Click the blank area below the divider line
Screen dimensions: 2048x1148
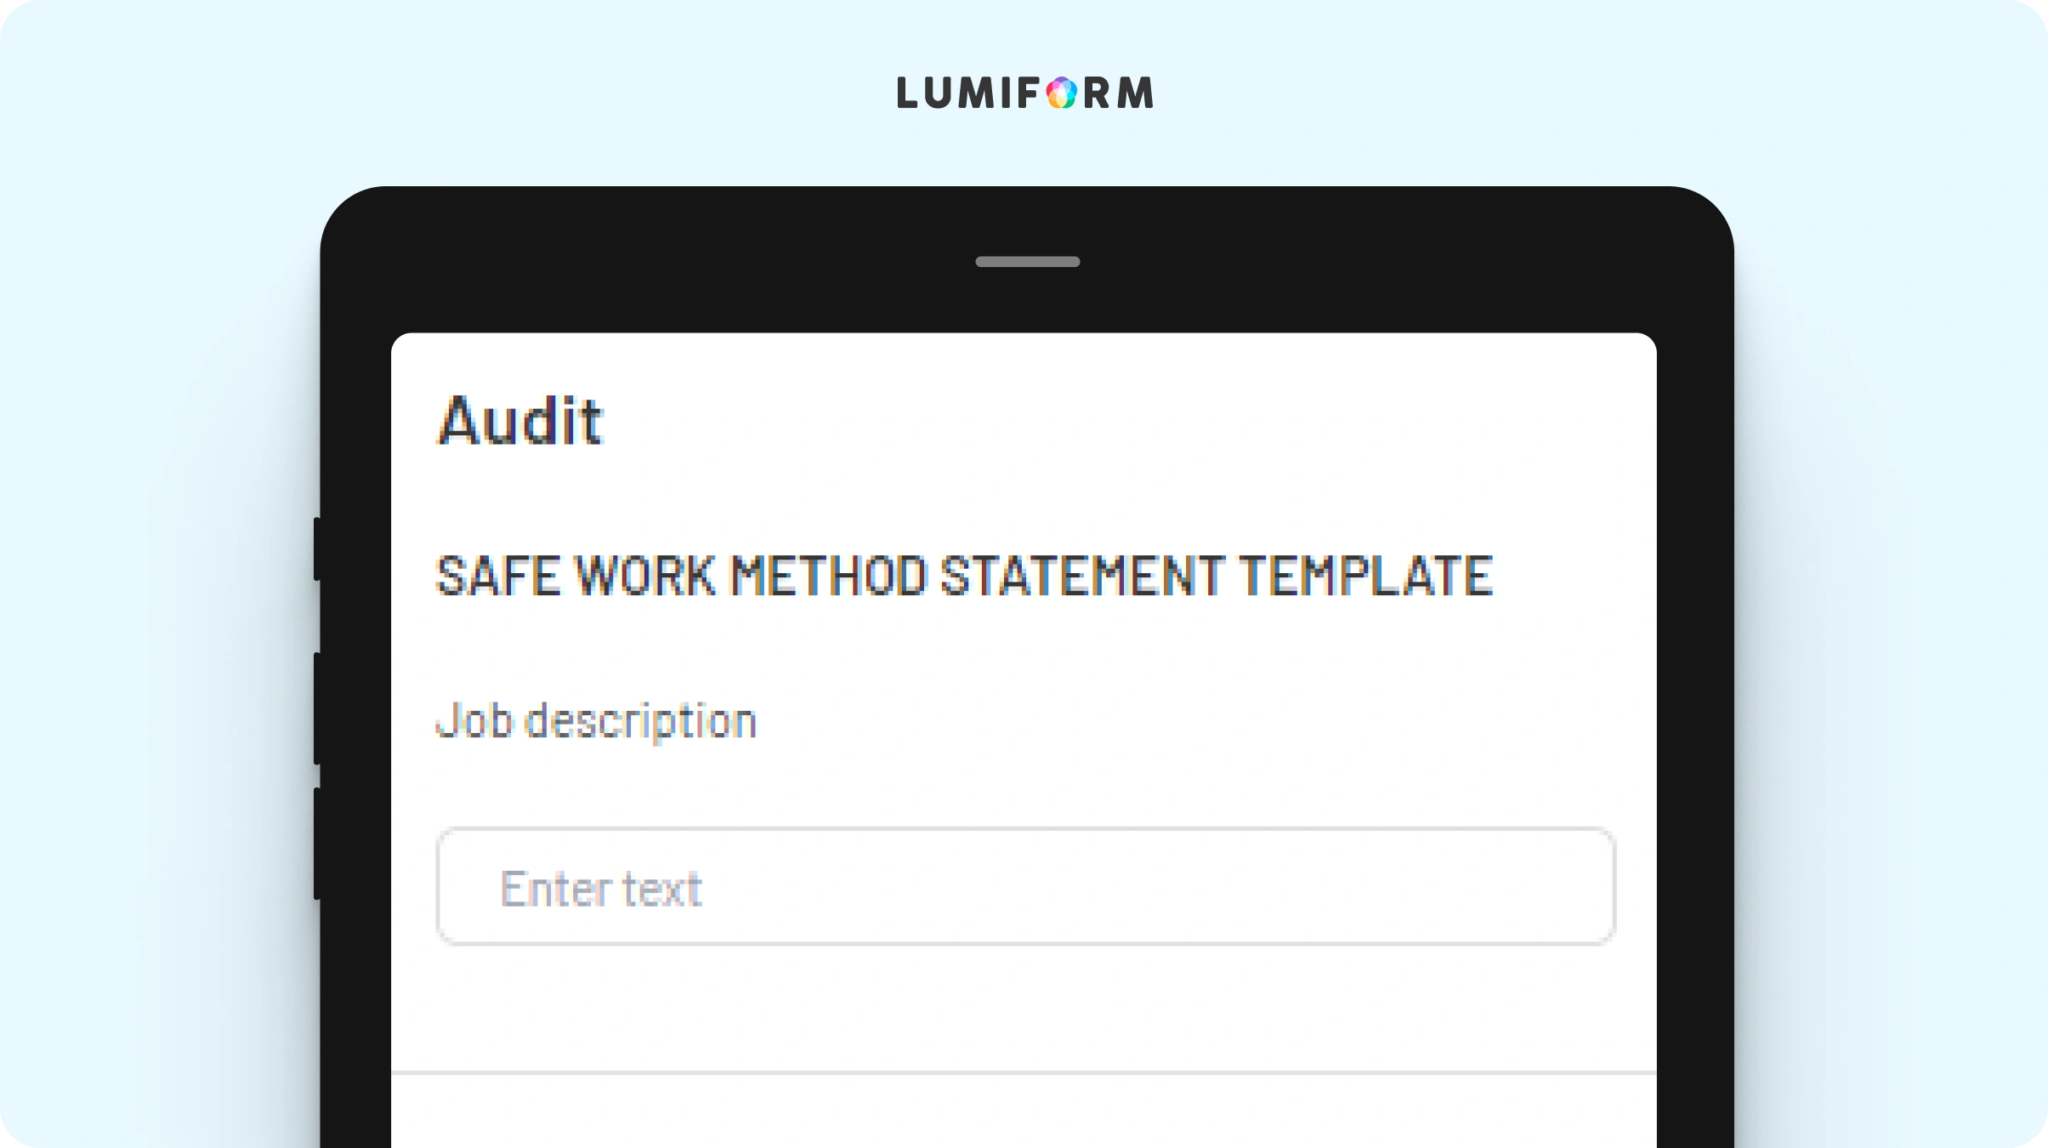[1024, 1112]
